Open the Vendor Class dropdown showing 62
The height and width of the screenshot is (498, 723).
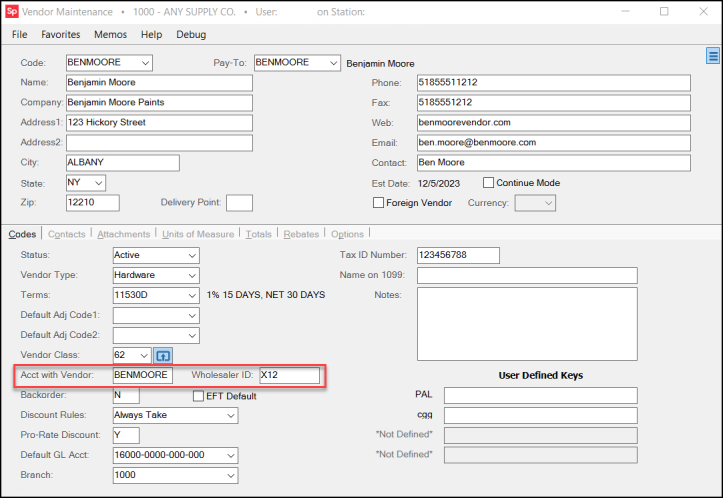144,356
